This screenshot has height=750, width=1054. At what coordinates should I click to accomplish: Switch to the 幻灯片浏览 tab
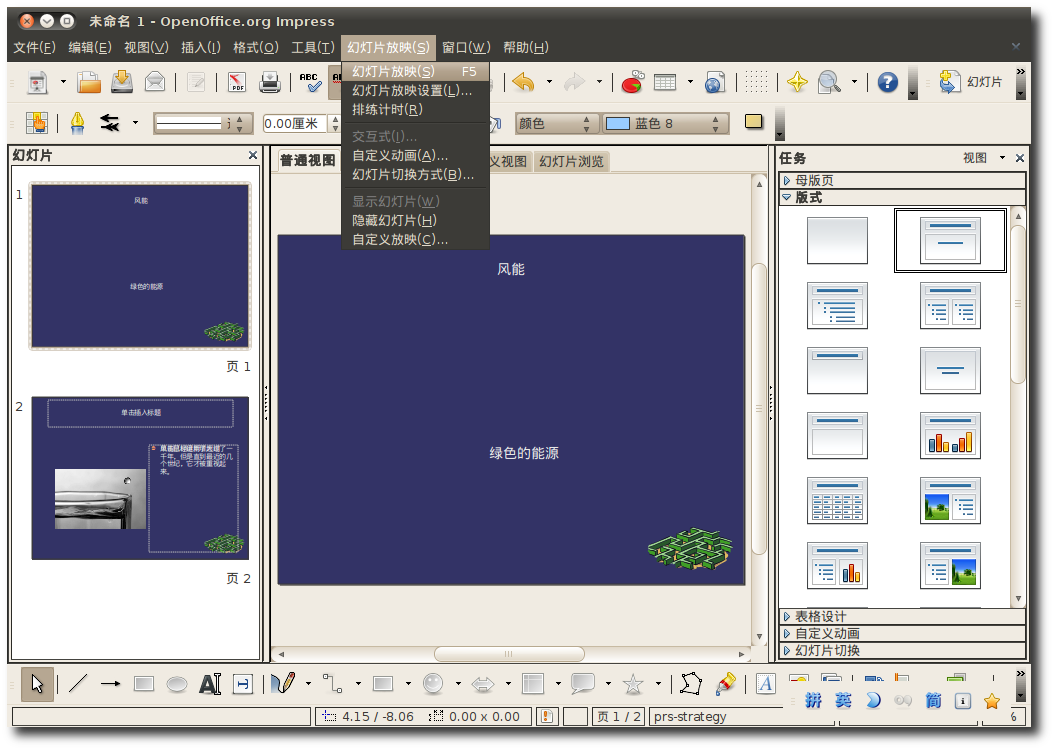(571, 161)
